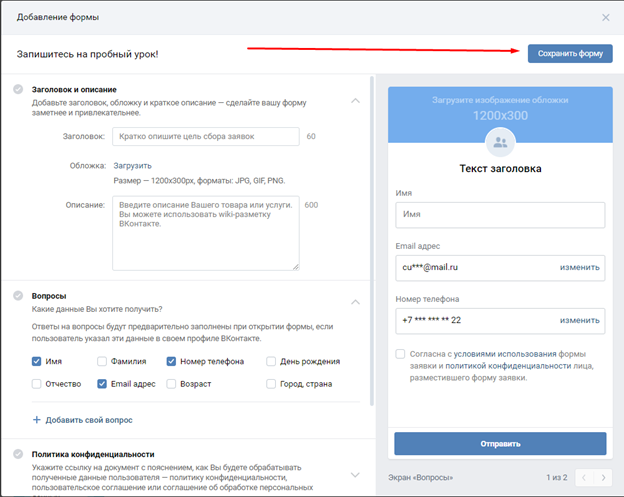
Task: Click the cover image placeholder in preview
Action: (x=500, y=115)
